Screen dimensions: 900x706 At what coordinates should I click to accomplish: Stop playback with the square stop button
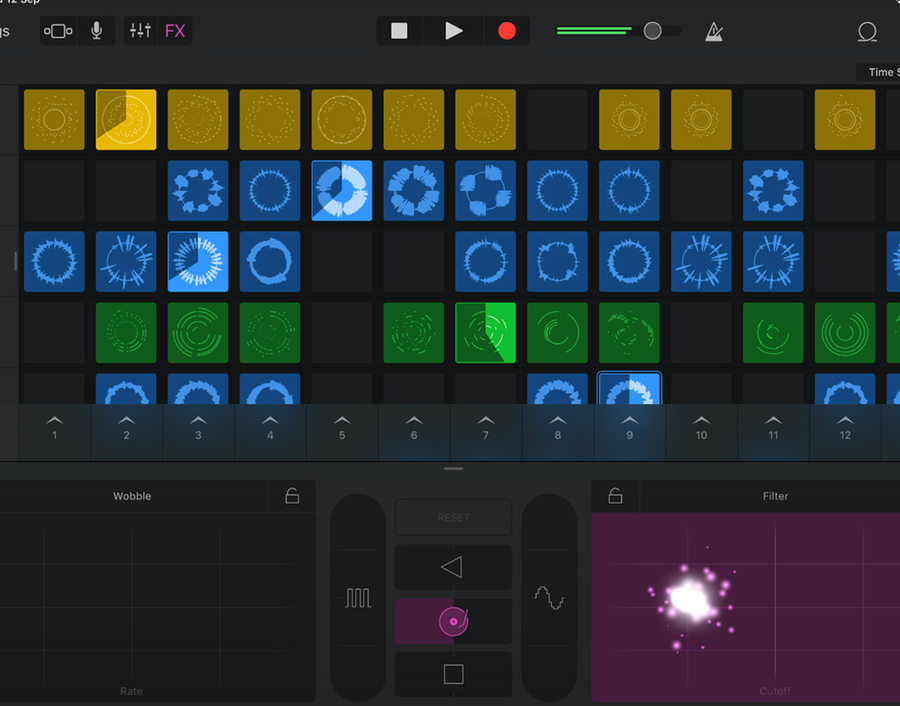click(x=399, y=30)
